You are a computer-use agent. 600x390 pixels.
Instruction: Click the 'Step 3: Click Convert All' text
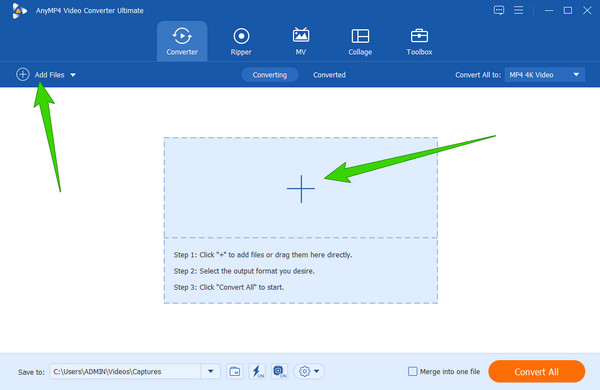pos(229,287)
